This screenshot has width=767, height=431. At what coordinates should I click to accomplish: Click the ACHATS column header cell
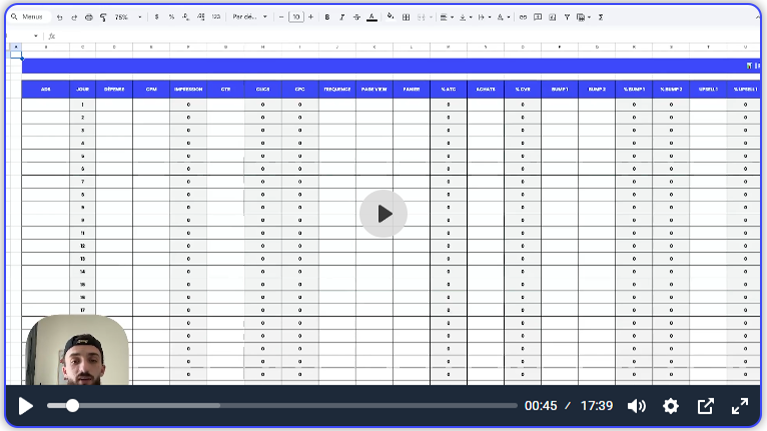click(486, 89)
